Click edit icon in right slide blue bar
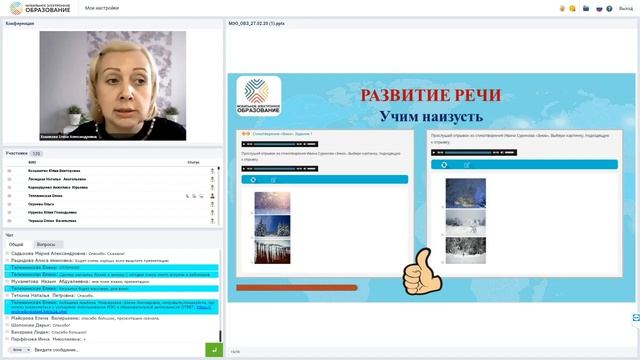Image resolution: width=640 pixels, height=360 pixels. [x=467, y=165]
